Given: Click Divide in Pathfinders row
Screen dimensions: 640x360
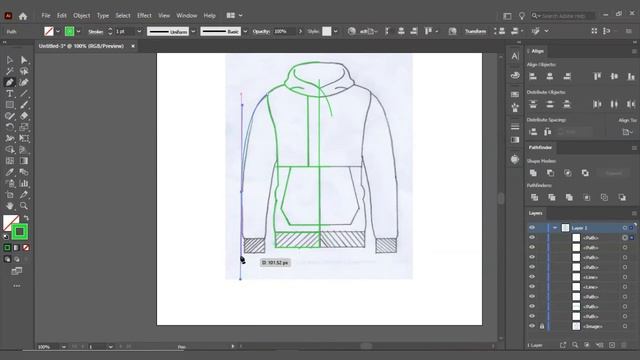Looking at the screenshot, I should pyautogui.click(x=534, y=198).
